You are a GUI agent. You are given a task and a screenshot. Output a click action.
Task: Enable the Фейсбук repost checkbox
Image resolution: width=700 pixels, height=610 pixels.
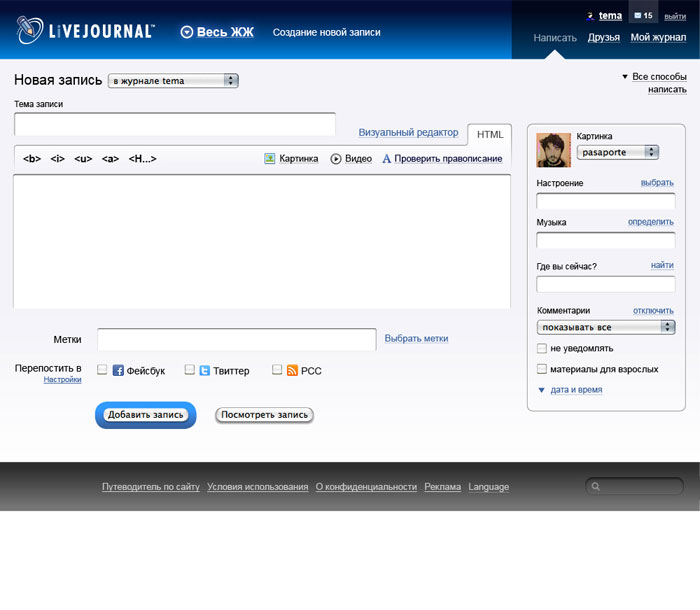click(x=102, y=370)
